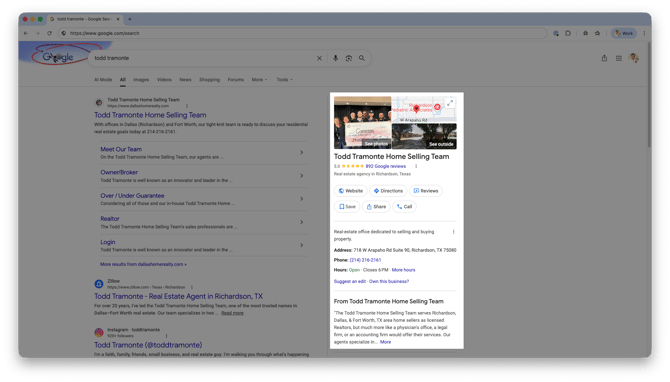Viewport: 670px width, 382px height.
Task: Open the three-dot menu beside the Google reviews count
Action: point(416,166)
